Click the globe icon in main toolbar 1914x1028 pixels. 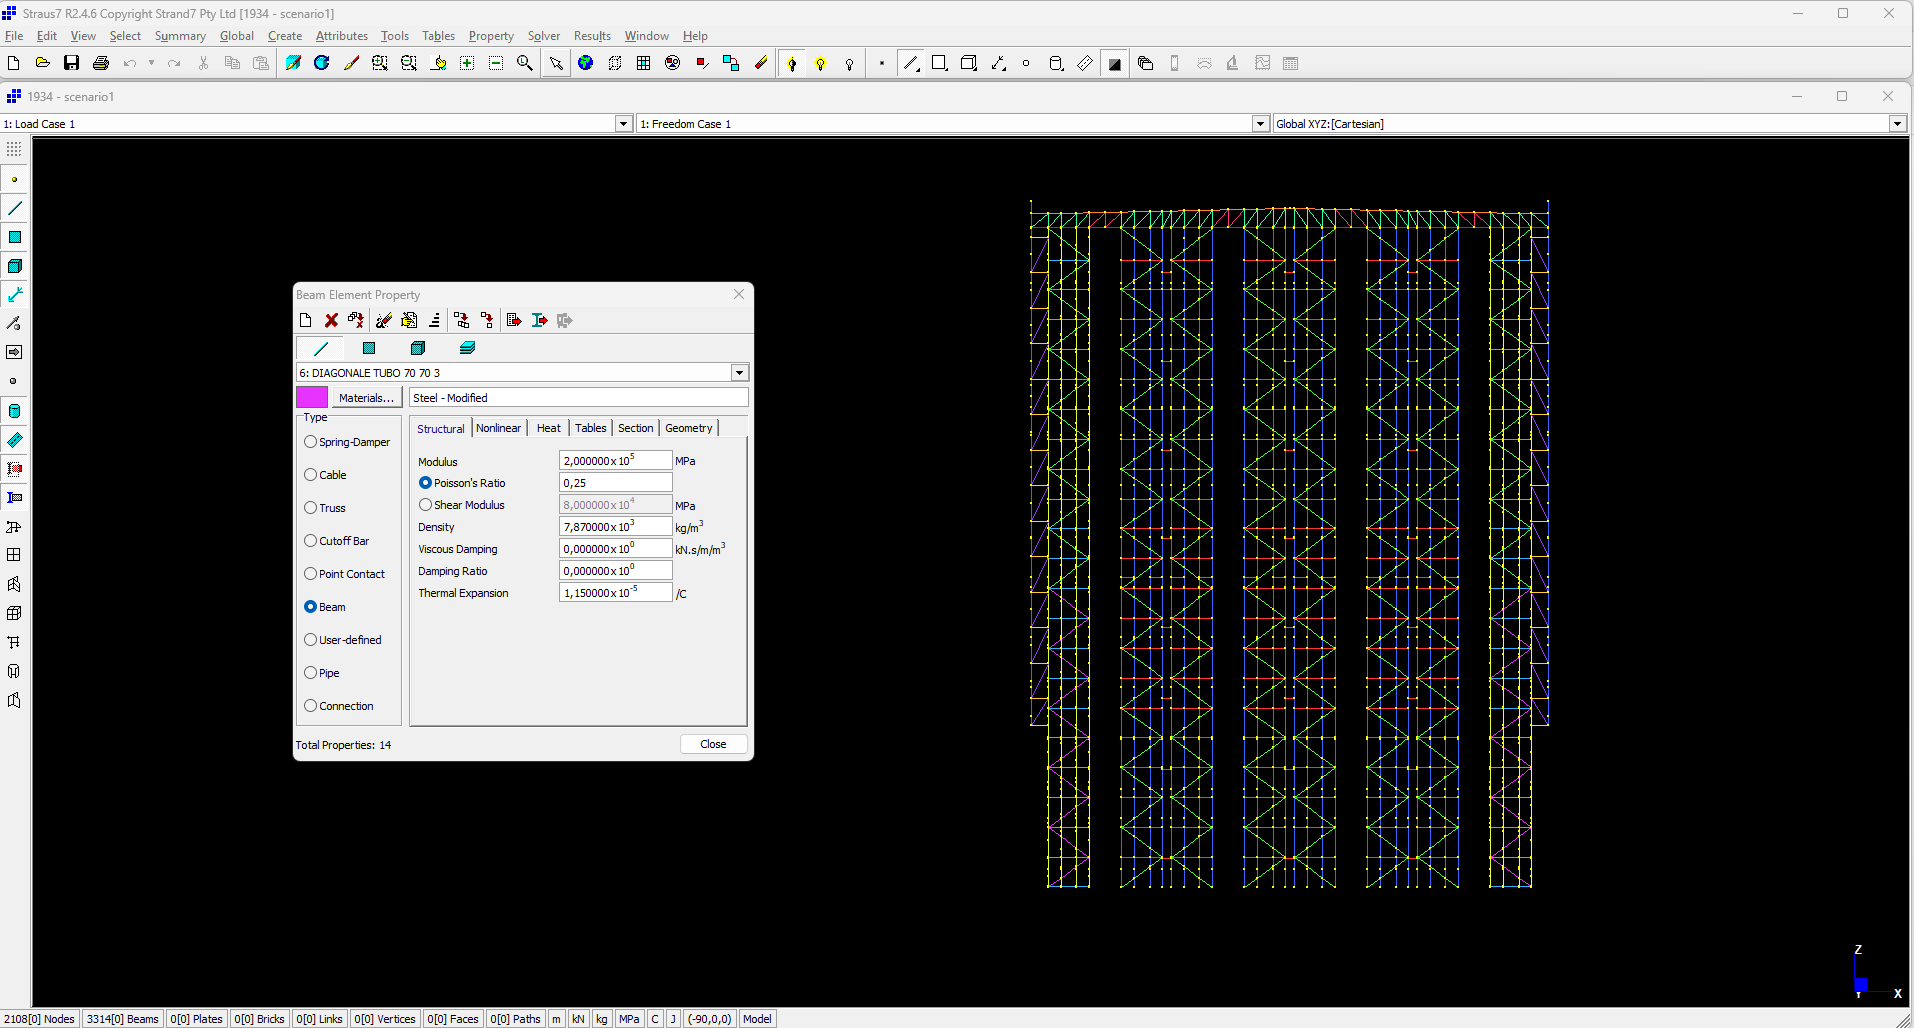586,63
